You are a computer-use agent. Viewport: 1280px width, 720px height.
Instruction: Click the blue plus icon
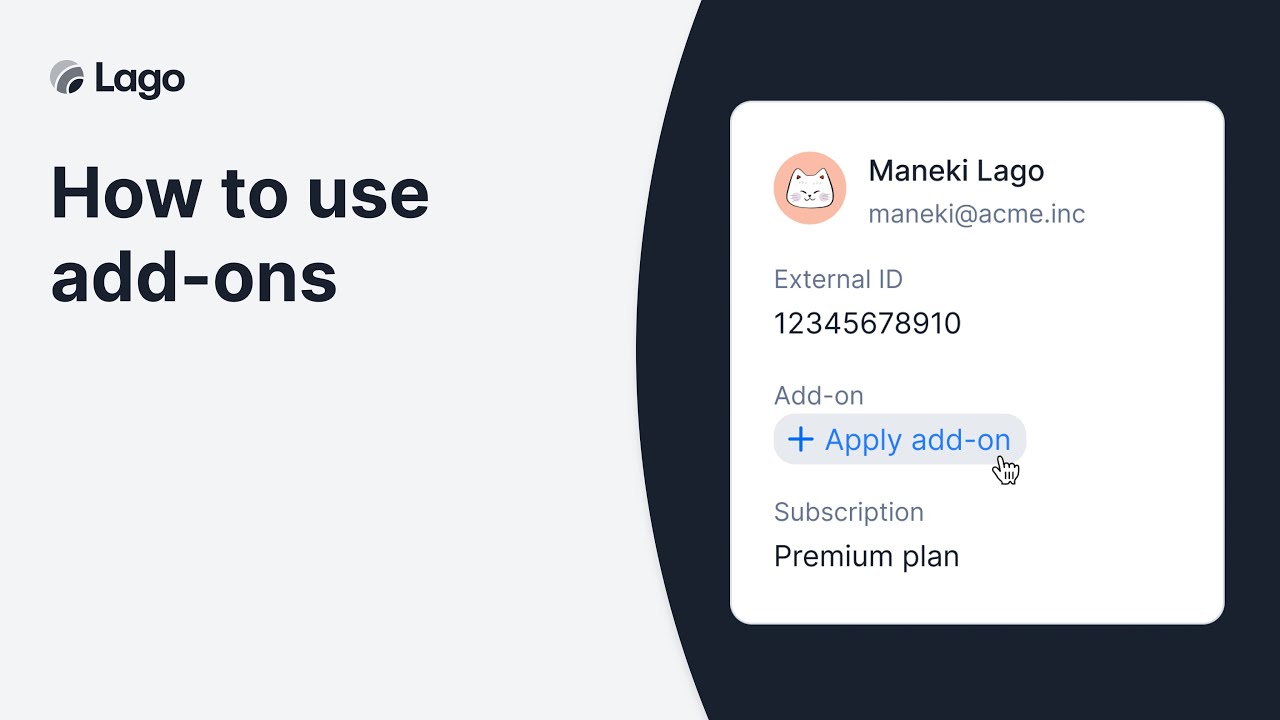(x=800, y=440)
